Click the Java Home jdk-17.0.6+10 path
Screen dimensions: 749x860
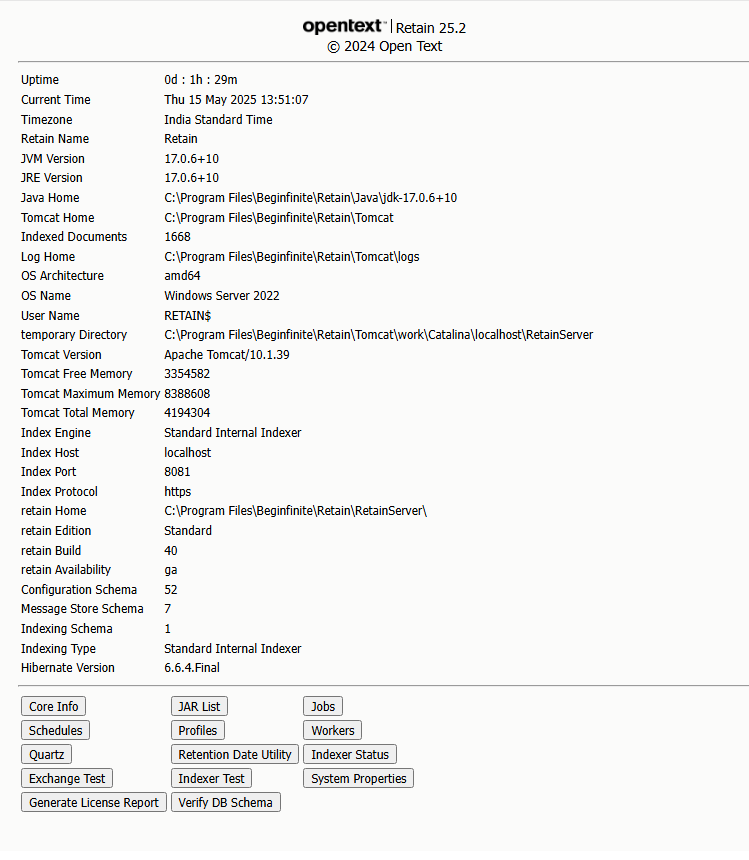[310, 198]
